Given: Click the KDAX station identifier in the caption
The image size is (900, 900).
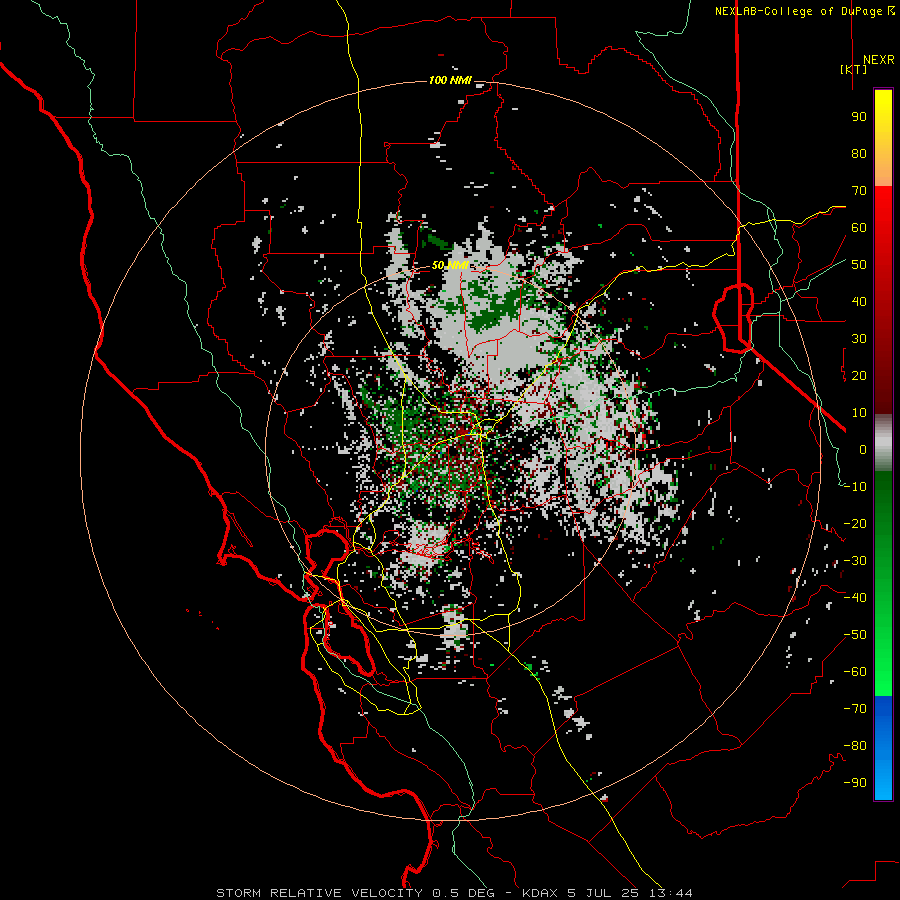Looking at the screenshot, I should (x=541, y=893).
